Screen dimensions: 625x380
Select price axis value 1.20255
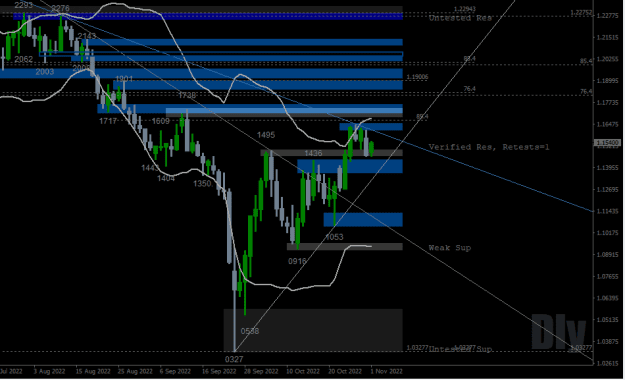[x=607, y=59]
